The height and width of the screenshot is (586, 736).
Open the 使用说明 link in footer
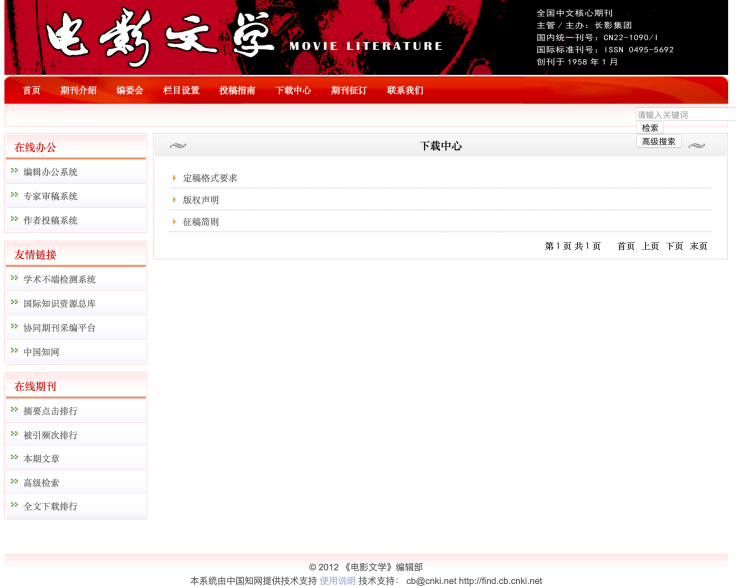(x=337, y=580)
